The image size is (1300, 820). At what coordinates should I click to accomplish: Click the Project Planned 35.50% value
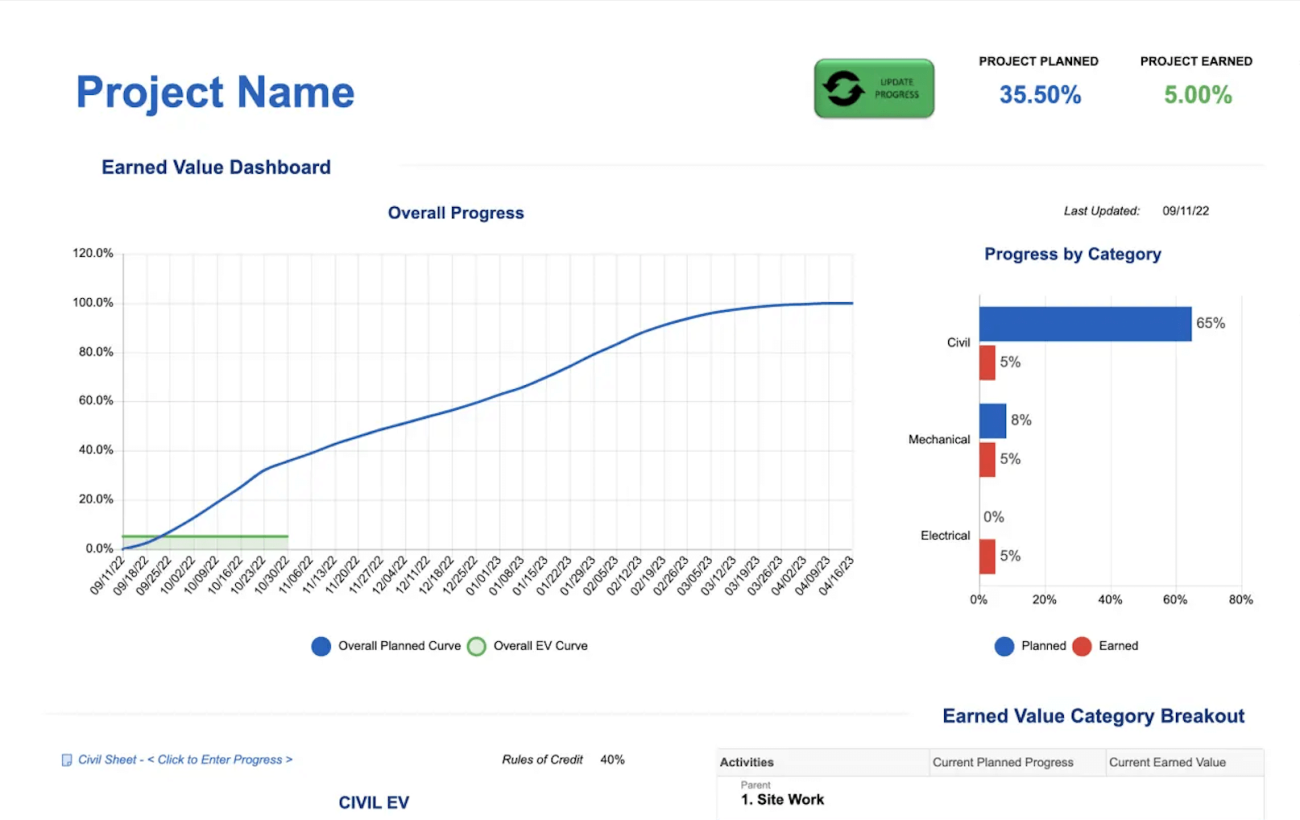(x=1040, y=95)
